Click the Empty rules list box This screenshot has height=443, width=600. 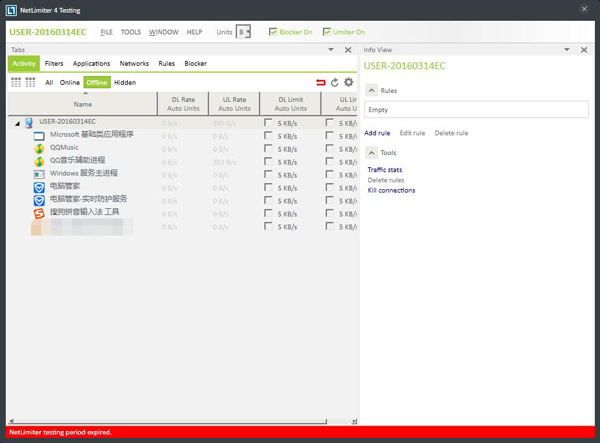click(x=476, y=110)
